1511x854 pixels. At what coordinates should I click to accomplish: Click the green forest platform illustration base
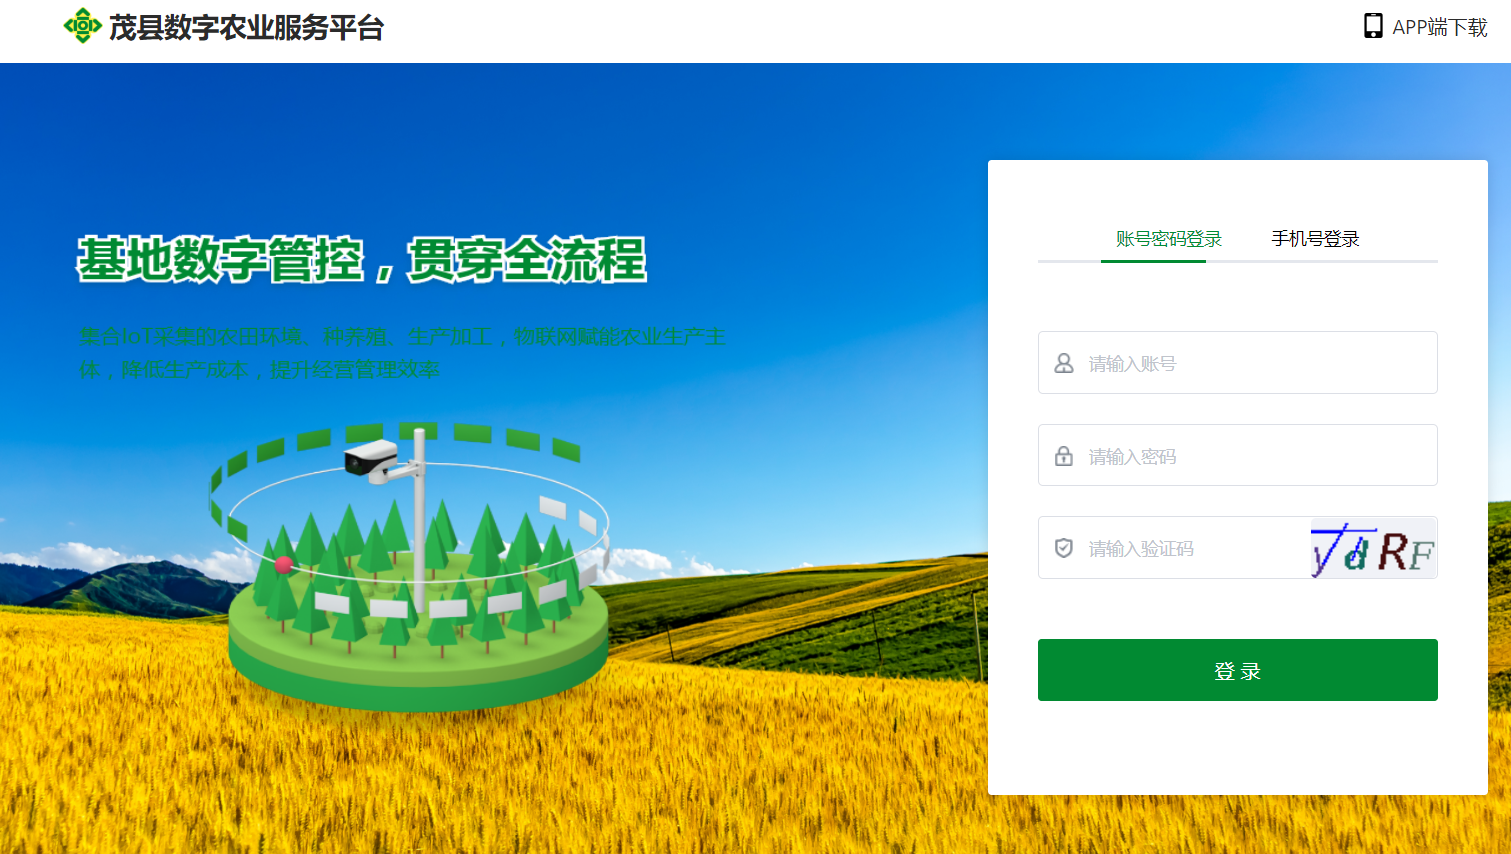pos(418,655)
